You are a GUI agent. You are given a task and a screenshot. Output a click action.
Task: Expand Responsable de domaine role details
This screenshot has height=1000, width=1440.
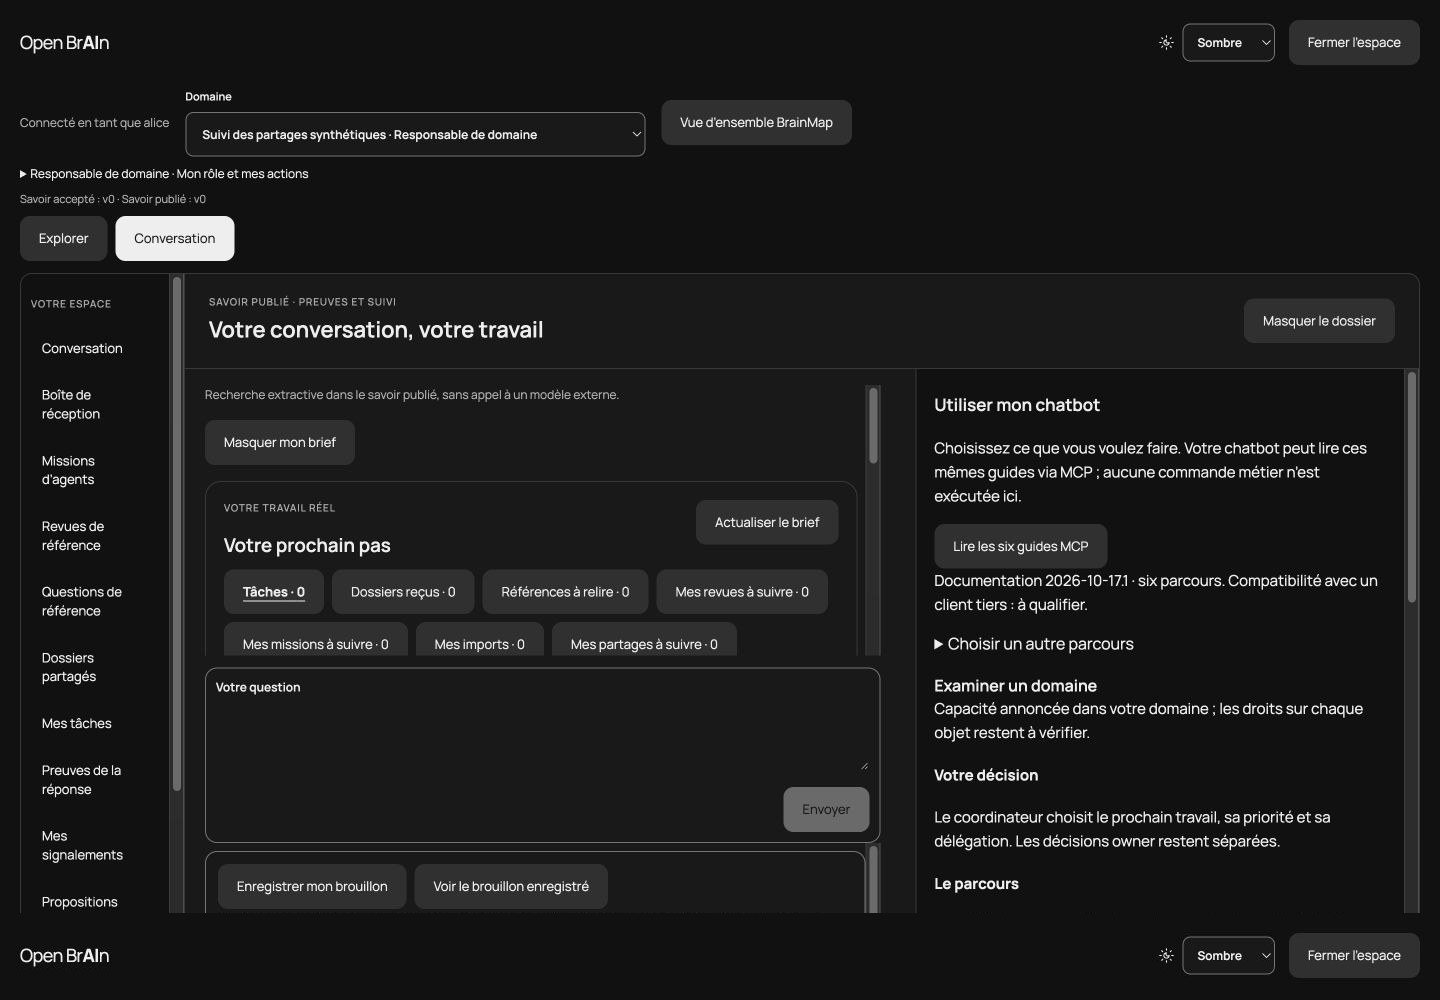164,174
